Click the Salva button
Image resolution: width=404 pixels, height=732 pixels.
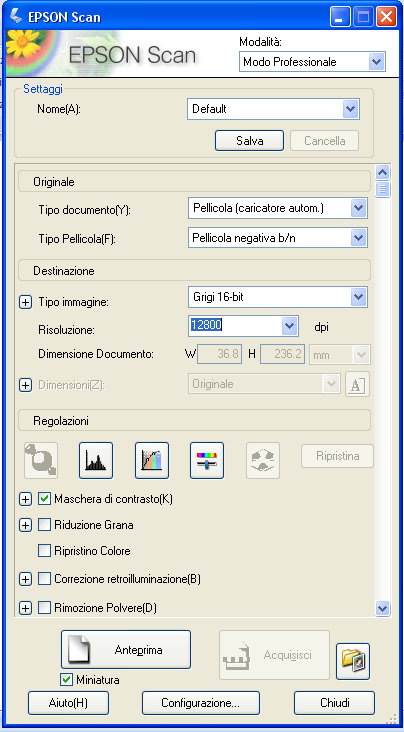(x=249, y=141)
